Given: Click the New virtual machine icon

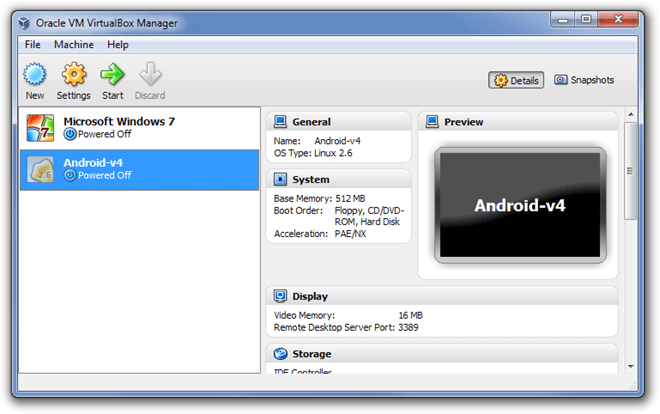Looking at the screenshot, I should click(35, 74).
